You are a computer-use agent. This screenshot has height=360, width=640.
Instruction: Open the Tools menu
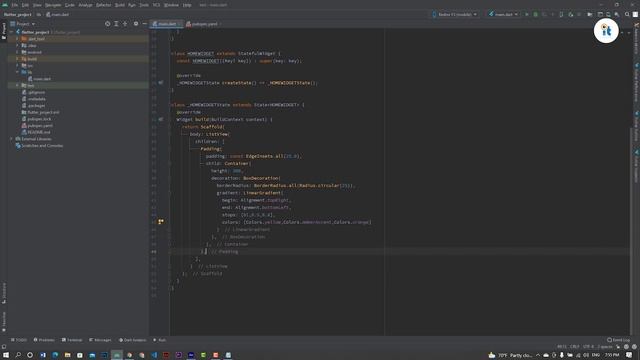[144, 5]
